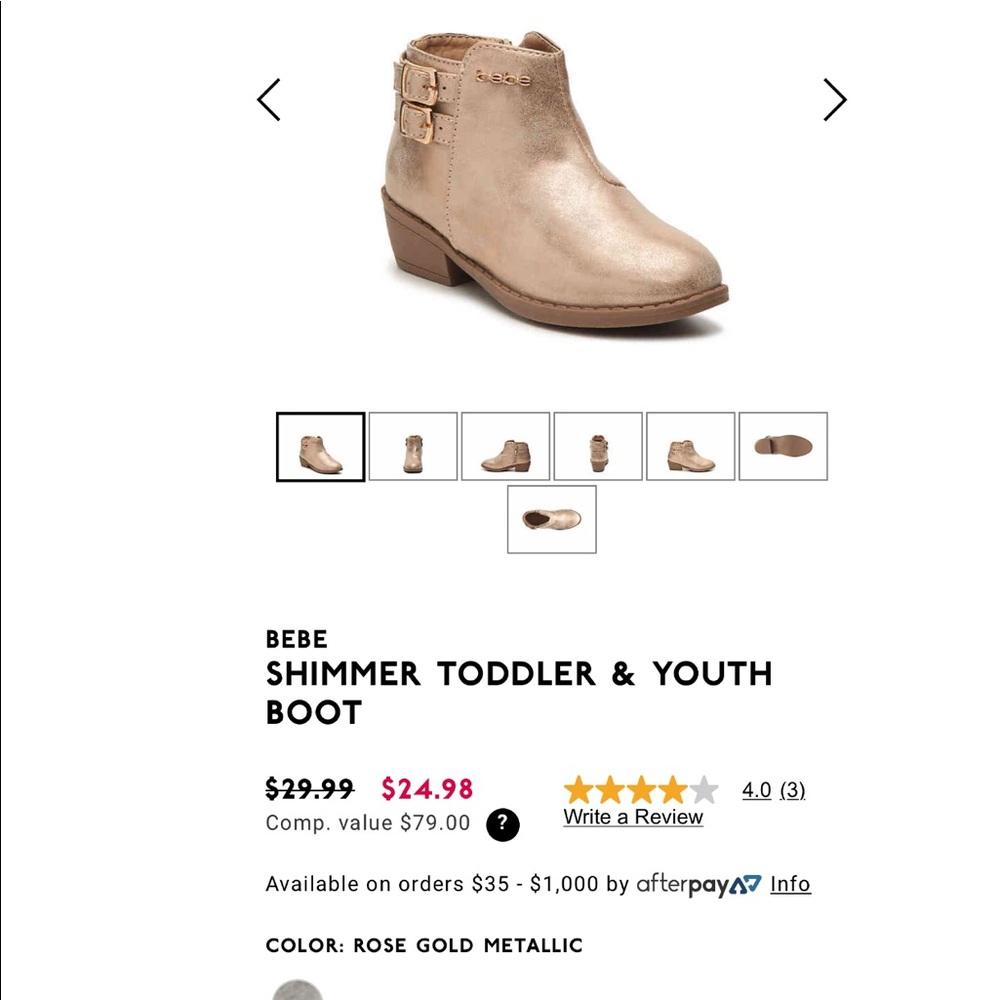Viewport: 1000px width, 1000px height.
Task: Click the BEBE brand name
Action: 295,639
